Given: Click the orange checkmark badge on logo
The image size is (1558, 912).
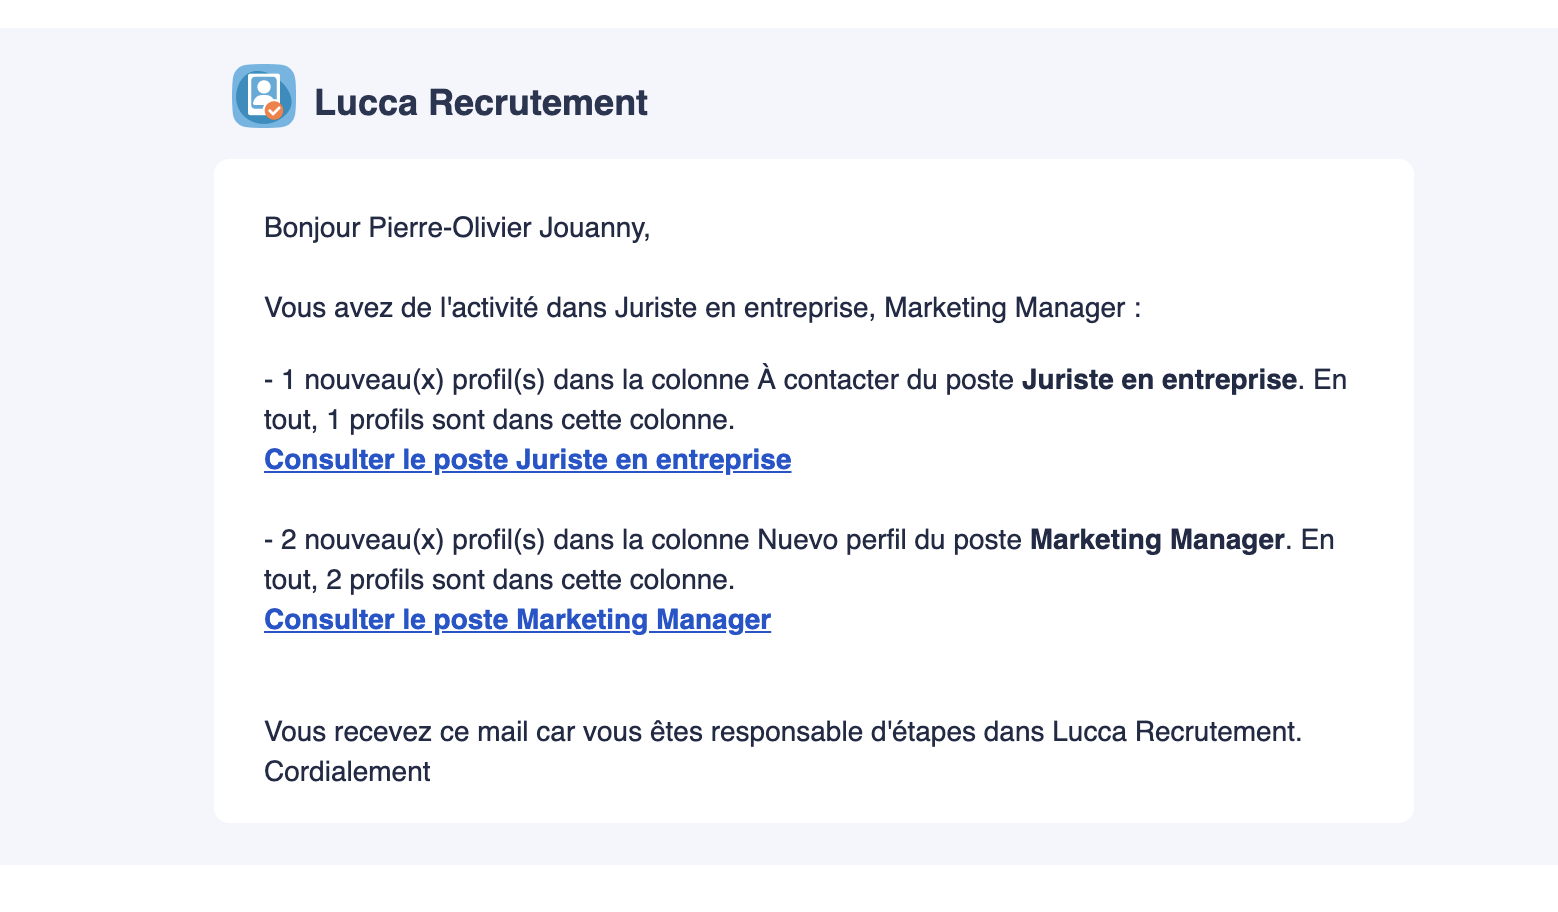Looking at the screenshot, I should tap(274, 111).
